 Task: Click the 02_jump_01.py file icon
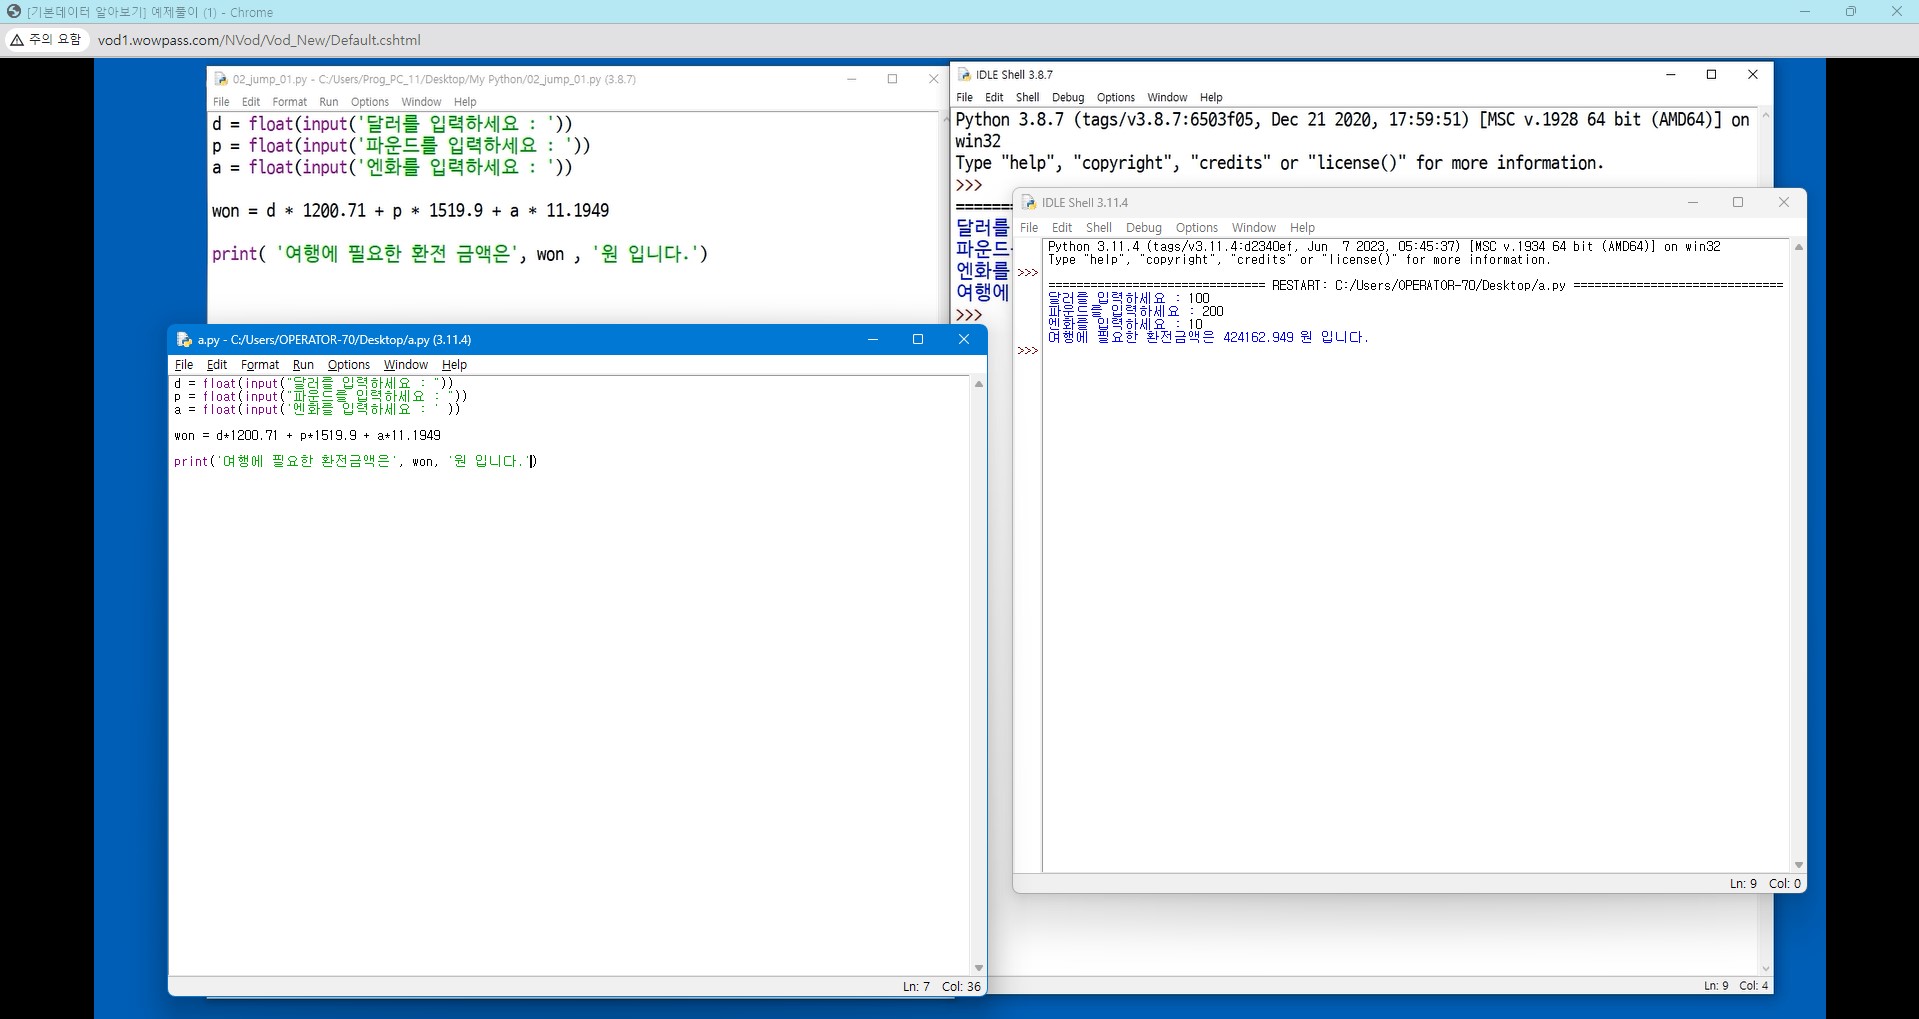tap(221, 79)
